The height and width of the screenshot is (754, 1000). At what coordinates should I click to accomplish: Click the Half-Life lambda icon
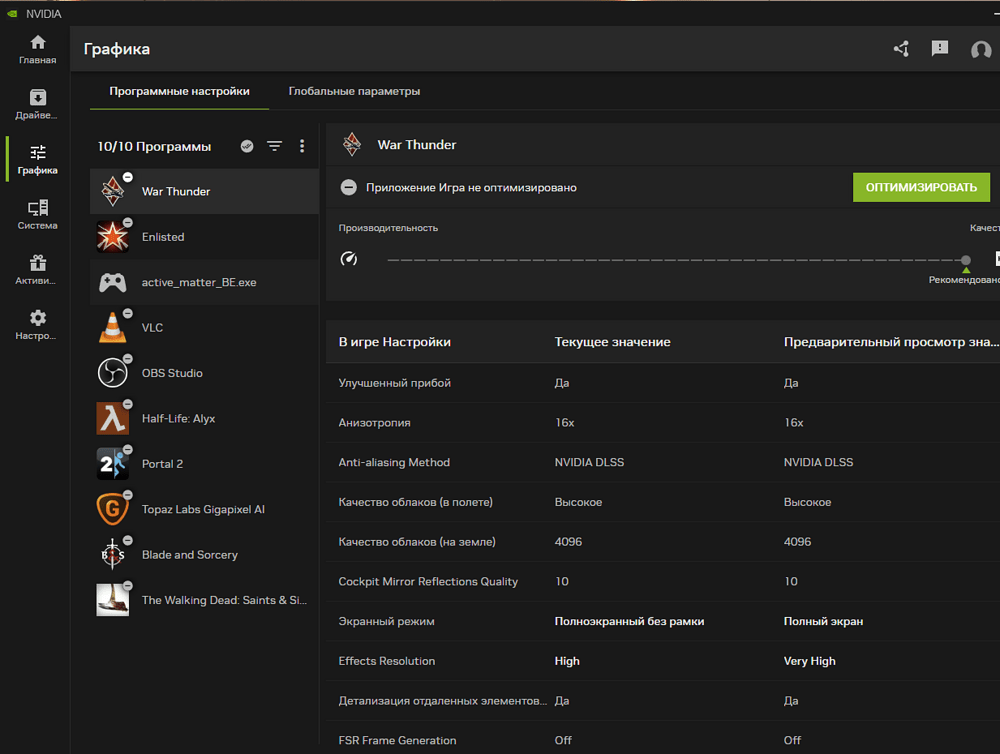112,418
